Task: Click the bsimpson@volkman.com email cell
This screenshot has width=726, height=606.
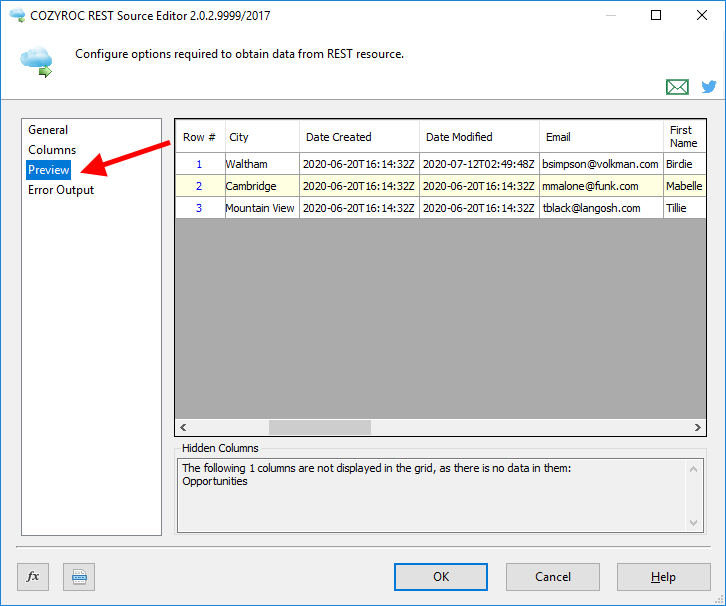Action: click(x=601, y=164)
